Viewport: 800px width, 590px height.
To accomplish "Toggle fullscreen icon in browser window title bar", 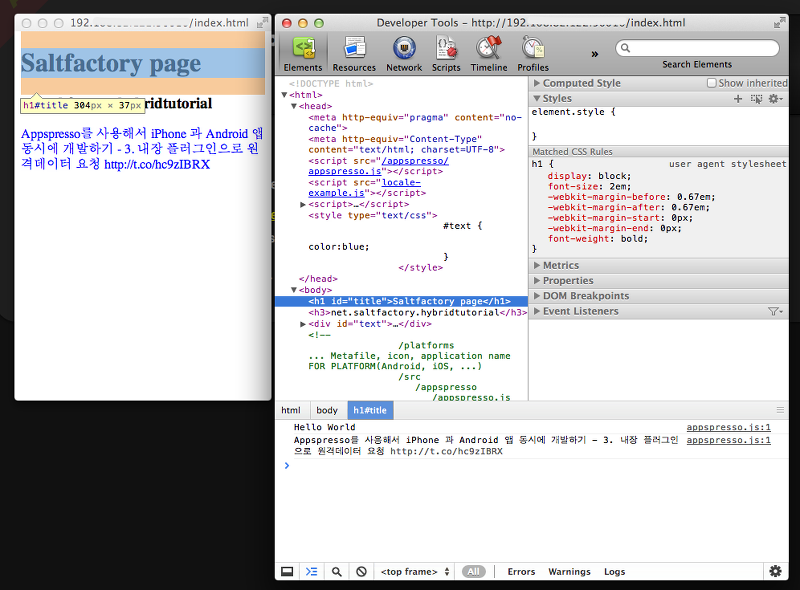I will click(x=262, y=23).
